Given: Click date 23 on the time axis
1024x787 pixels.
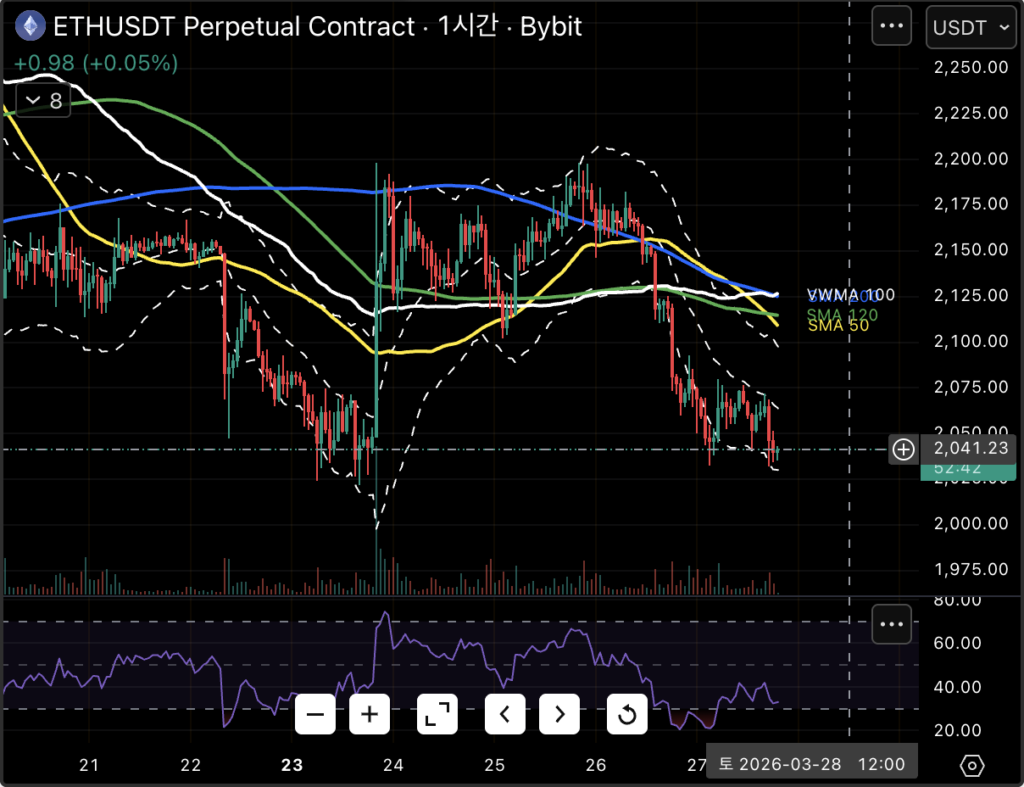Looking at the screenshot, I should [x=292, y=766].
